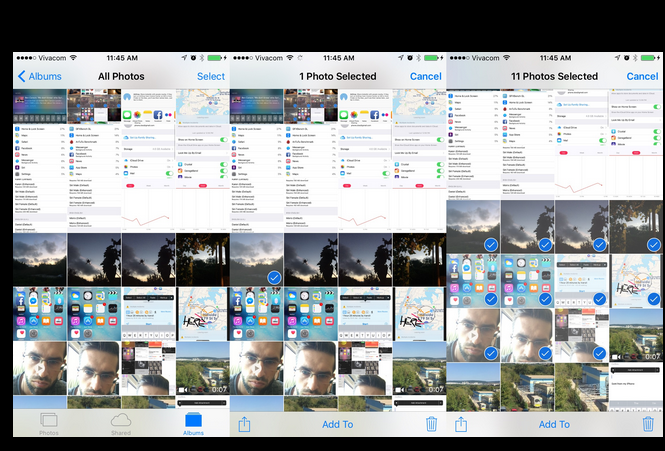Tap the share icon on 1 Photo Selected screen
The height and width of the screenshot is (451, 665).
[244, 424]
